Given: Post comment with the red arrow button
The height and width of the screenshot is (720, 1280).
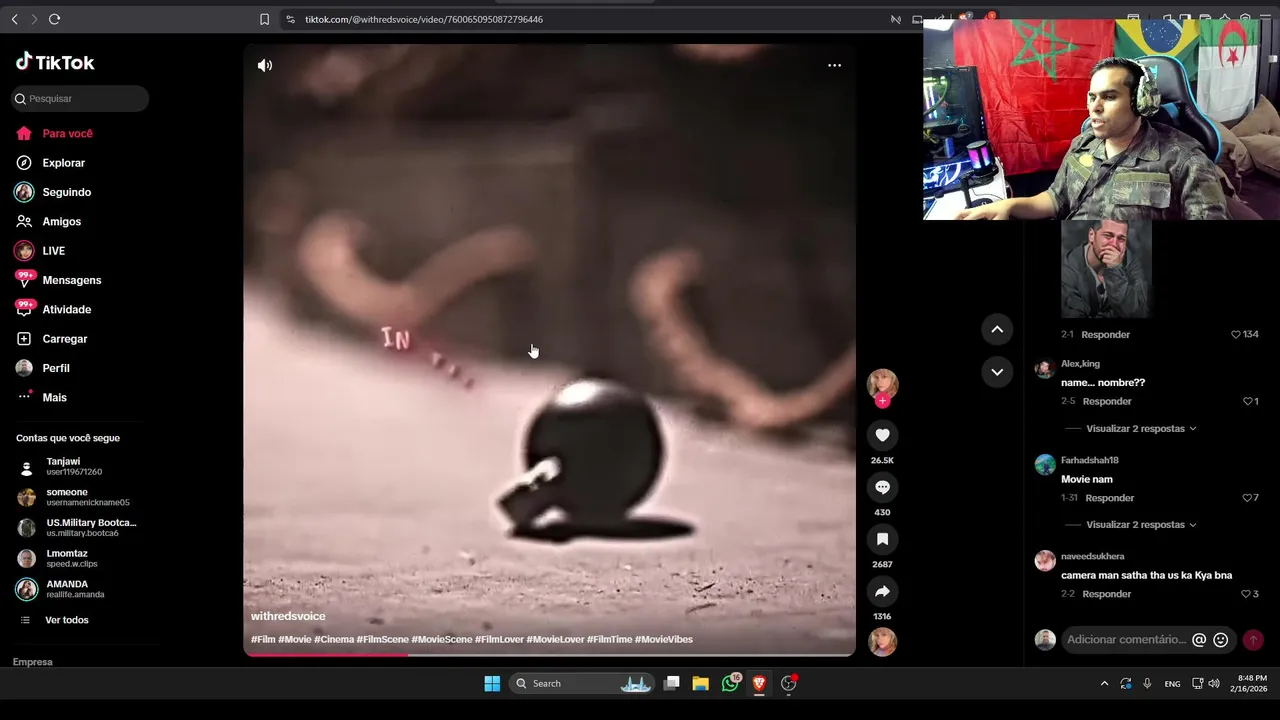Looking at the screenshot, I should coord(1253,640).
